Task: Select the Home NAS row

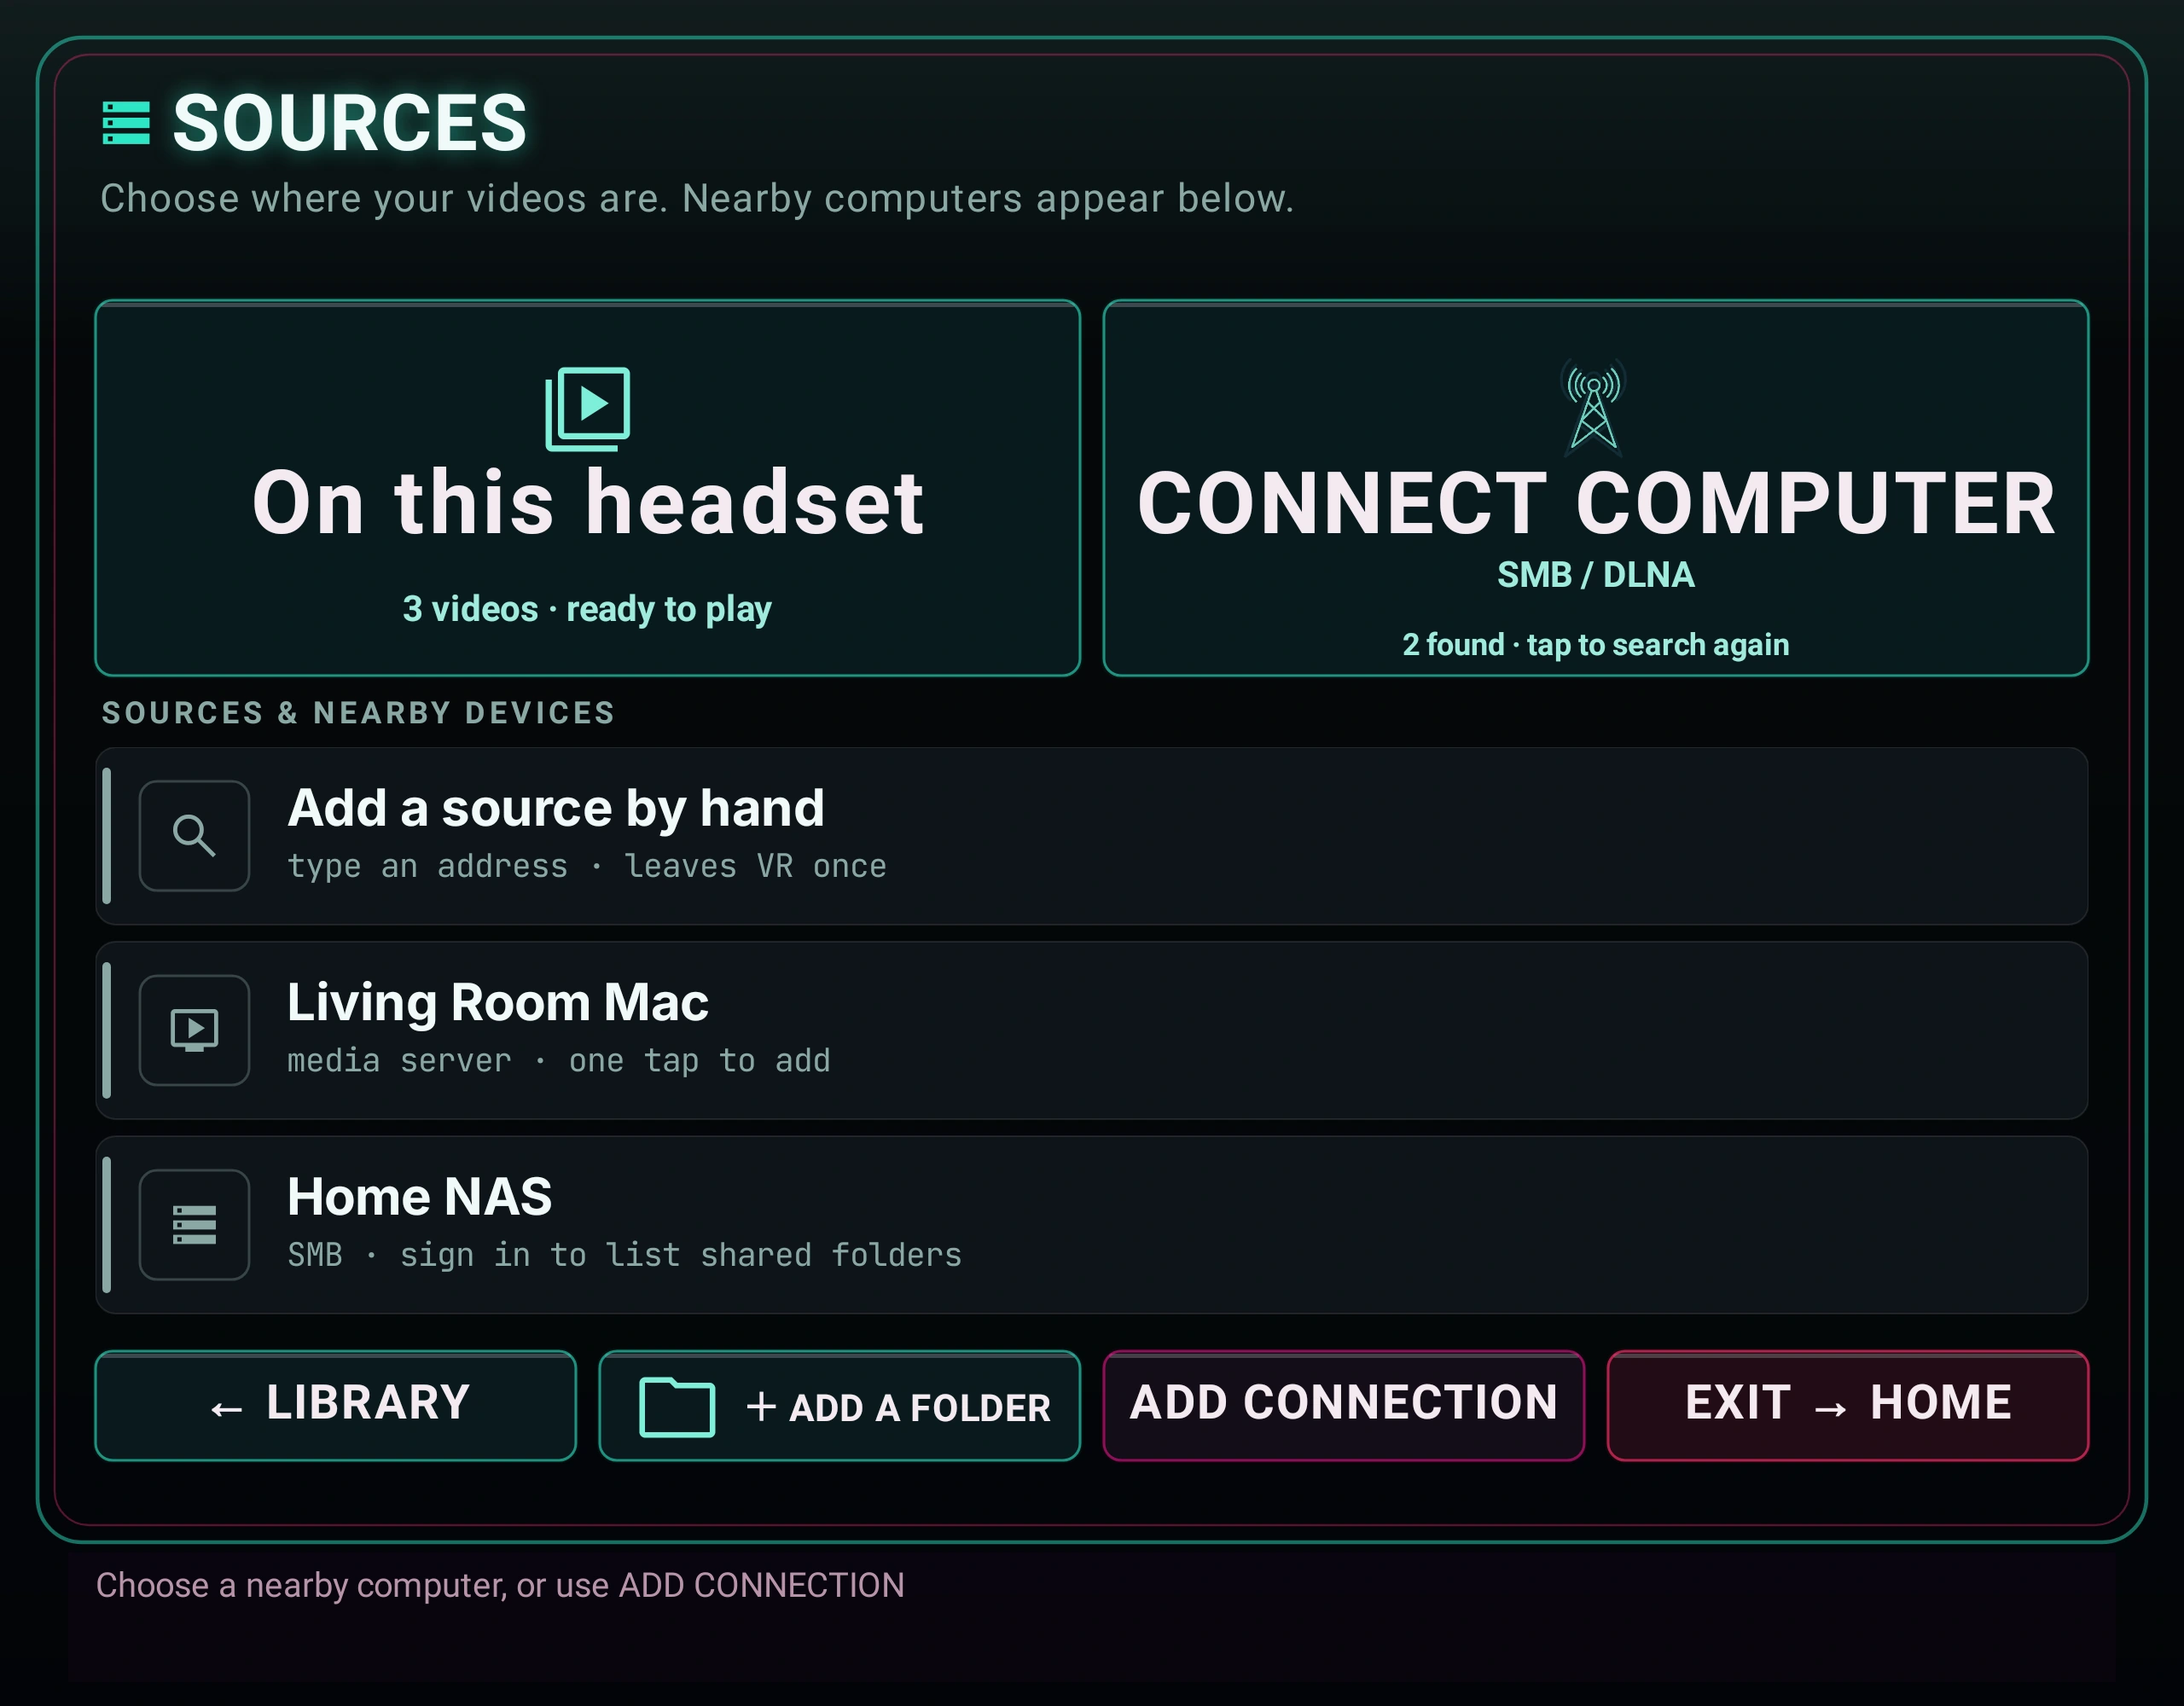Action: click(1092, 1225)
